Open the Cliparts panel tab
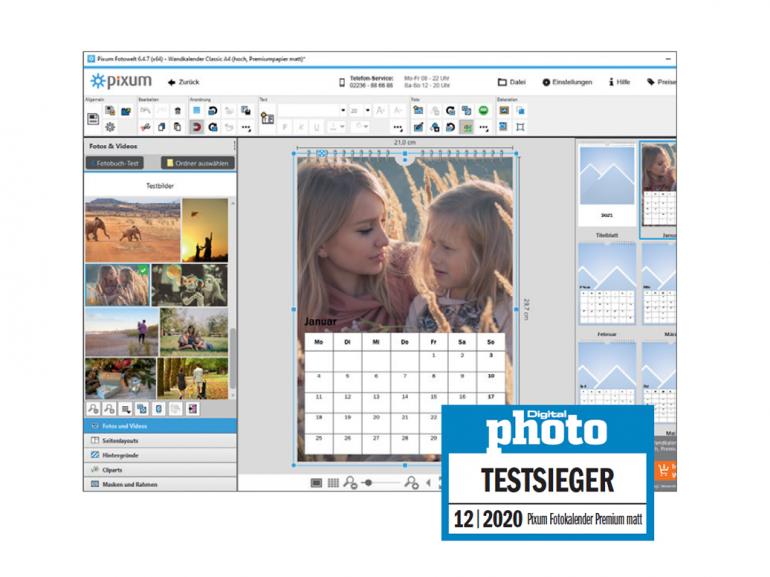 pyautogui.click(x=161, y=470)
